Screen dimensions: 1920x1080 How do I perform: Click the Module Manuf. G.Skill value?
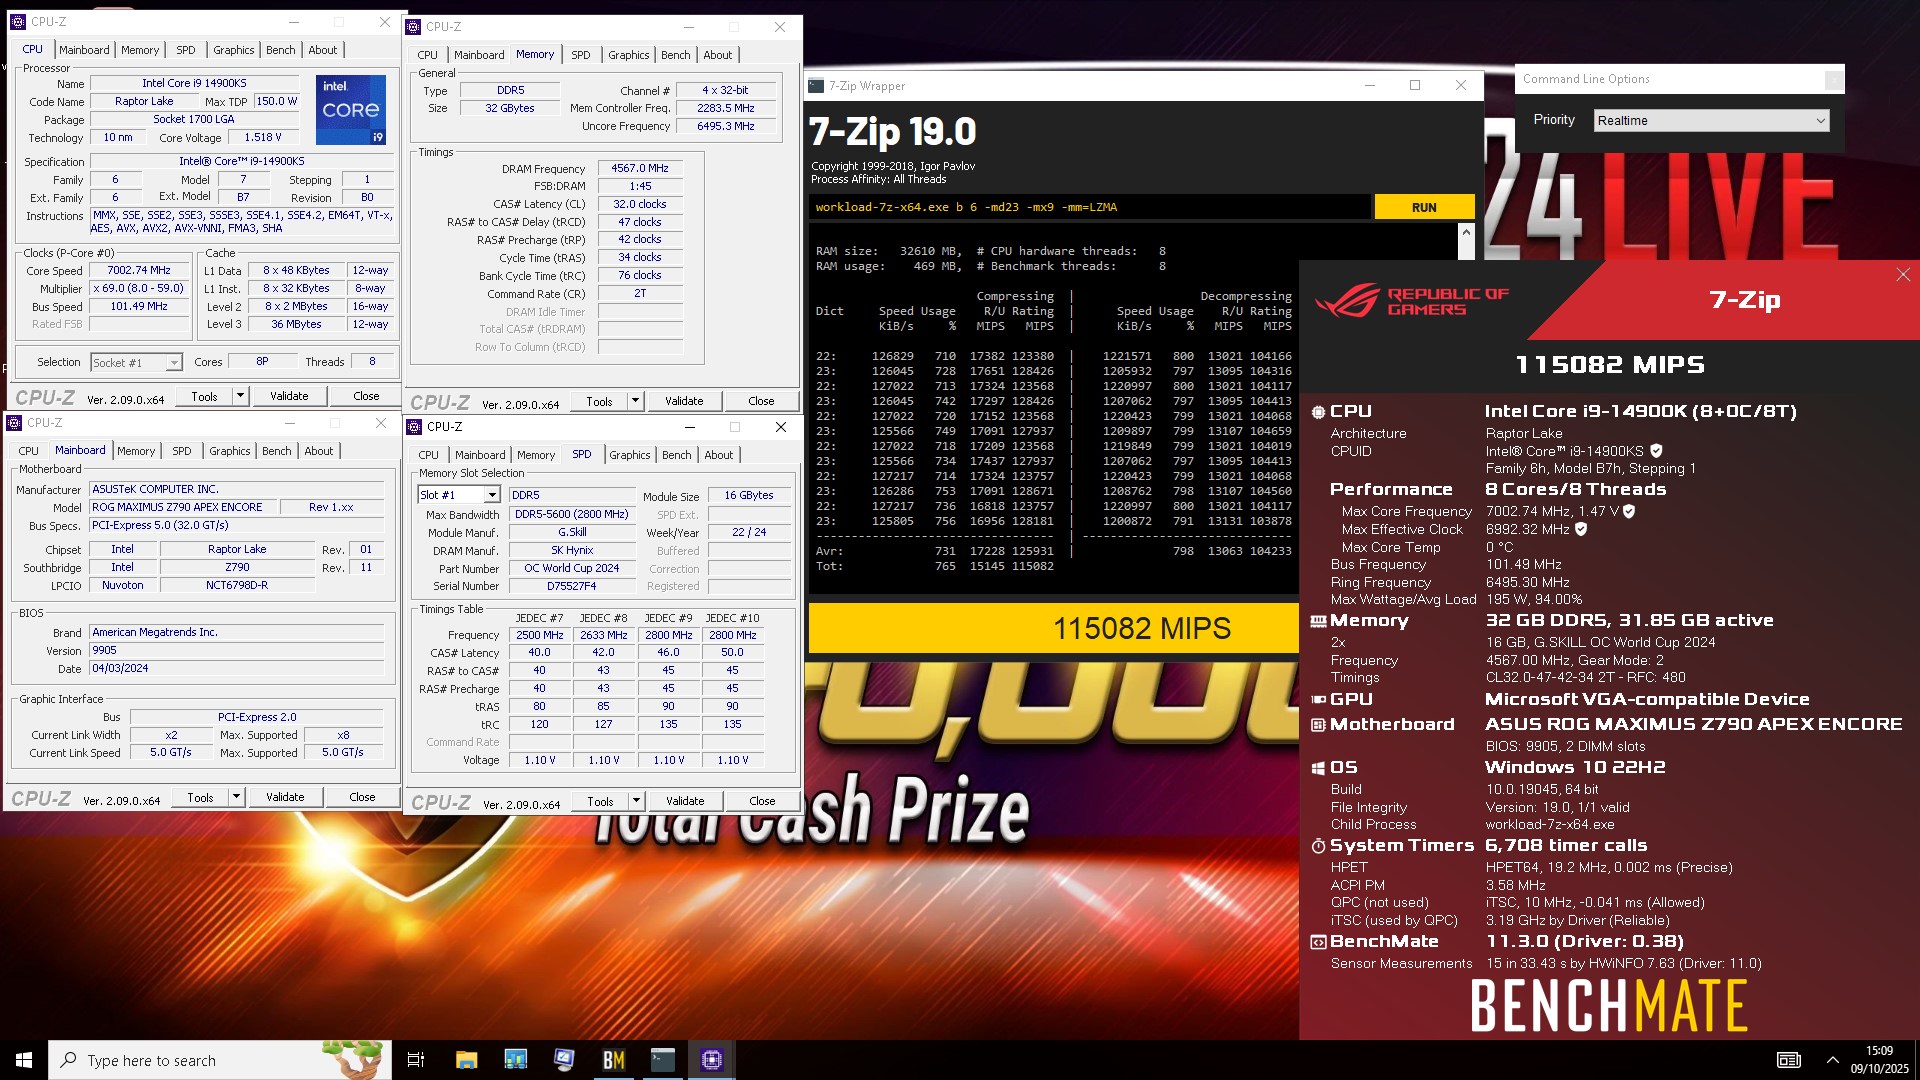click(572, 532)
